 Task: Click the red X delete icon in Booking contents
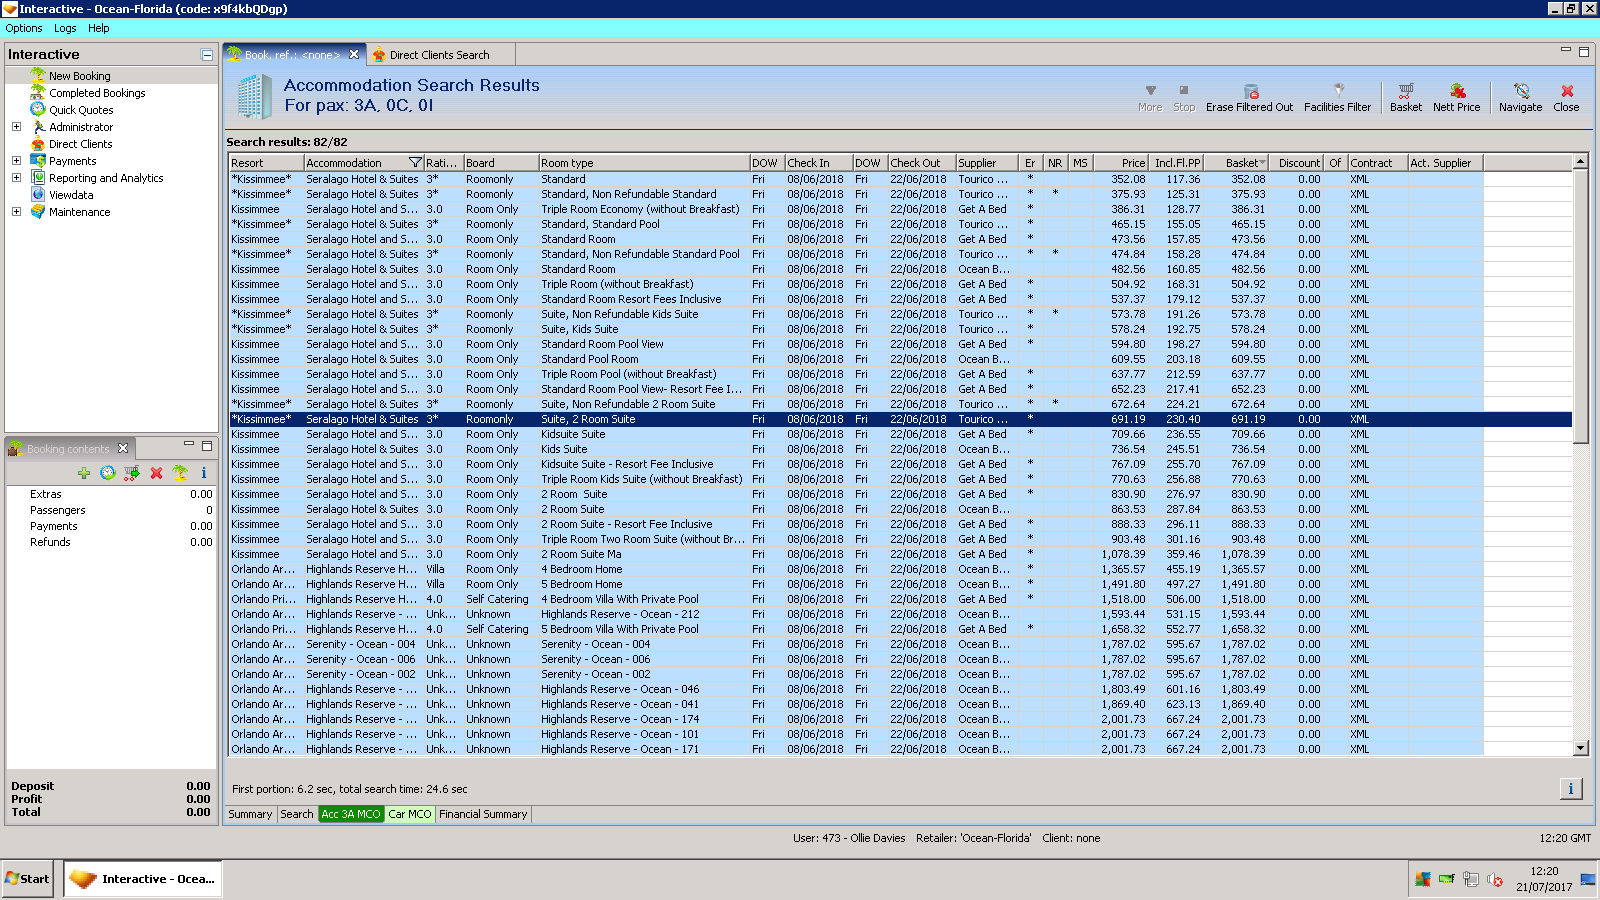156,473
